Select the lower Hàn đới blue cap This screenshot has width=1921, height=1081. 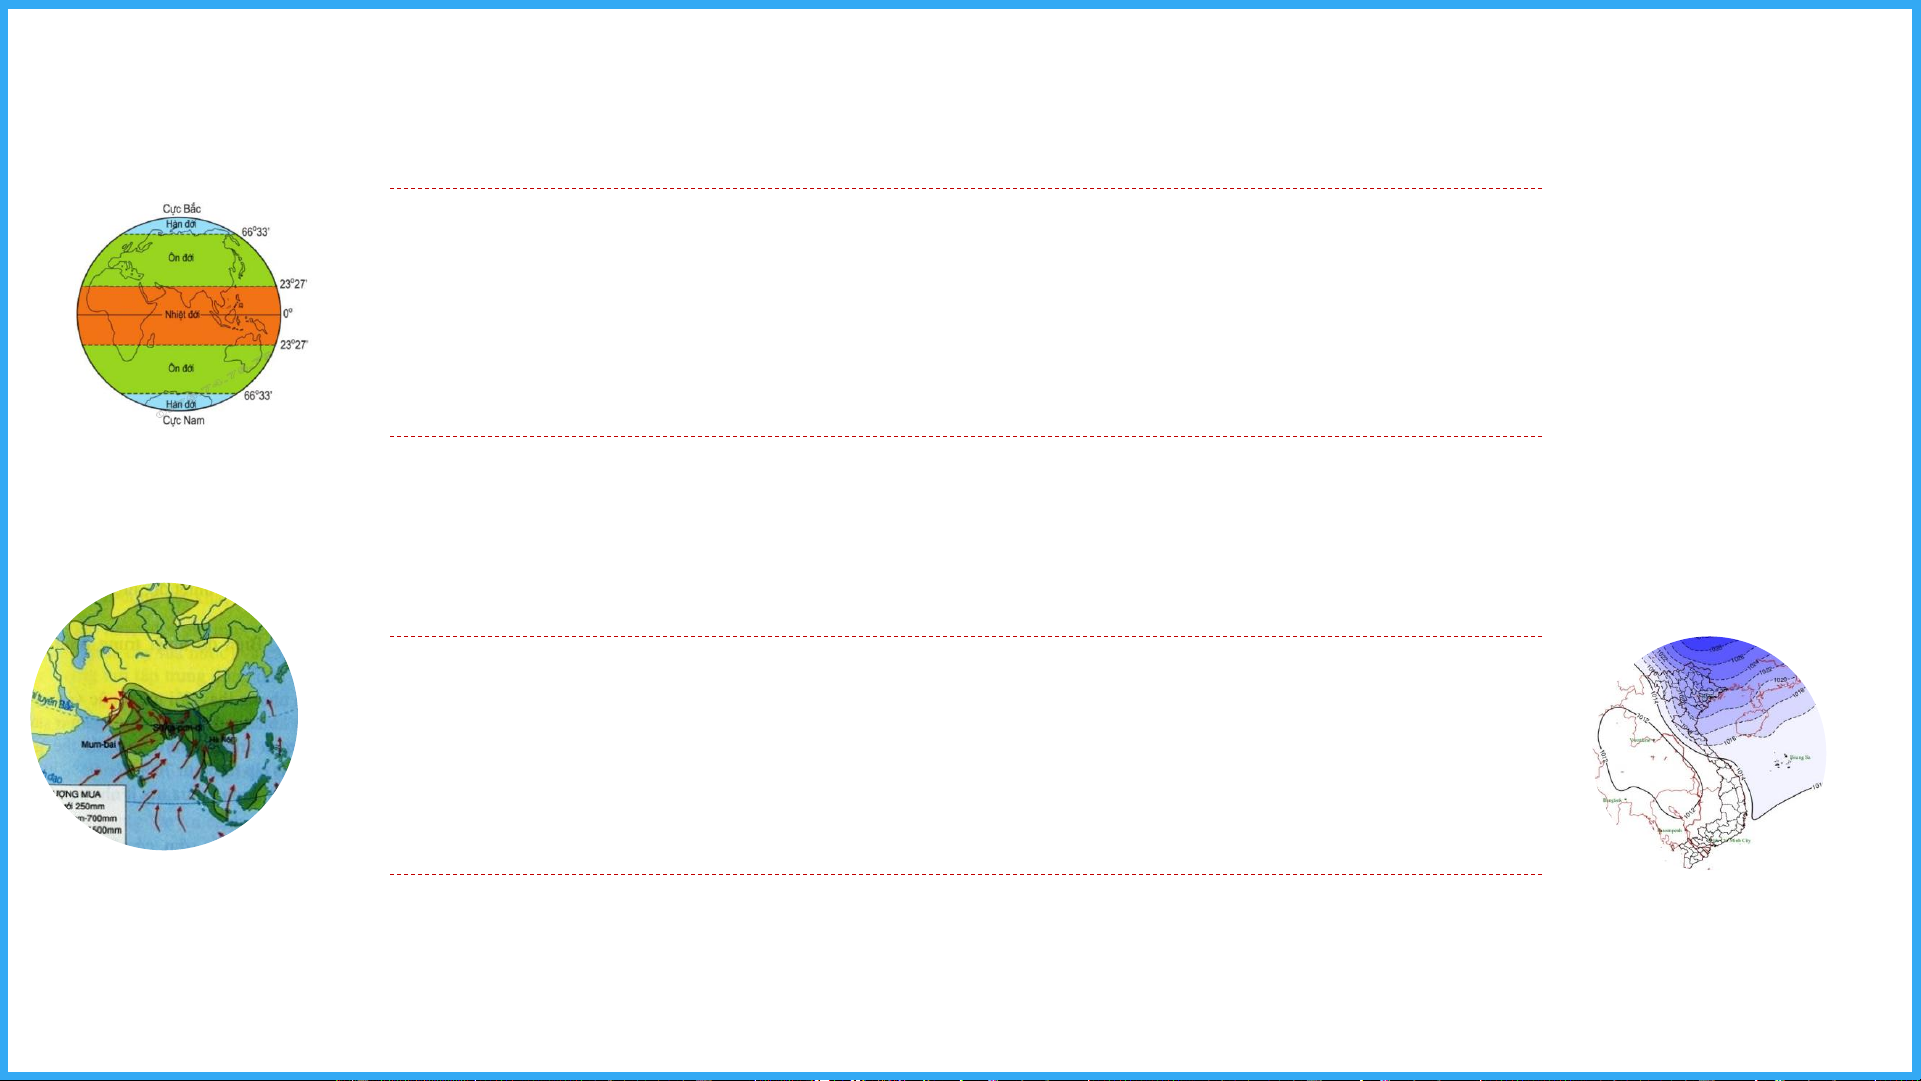pyautogui.click(x=181, y=403)
